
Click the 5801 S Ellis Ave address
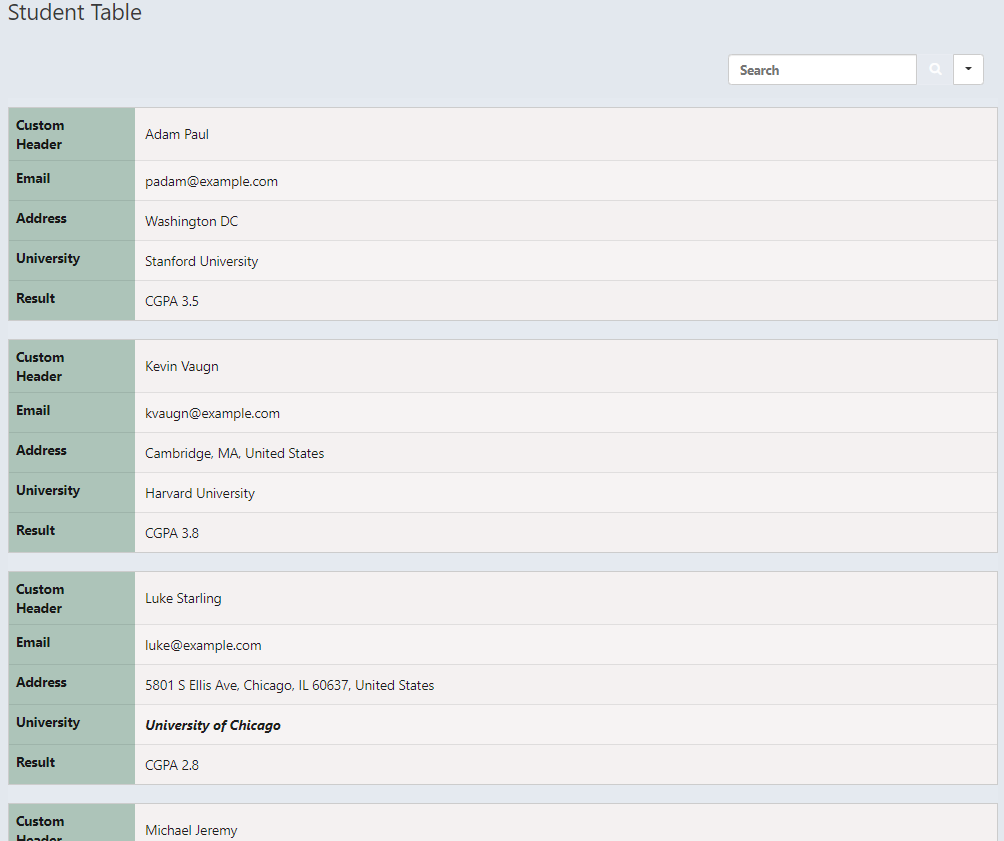289,685
